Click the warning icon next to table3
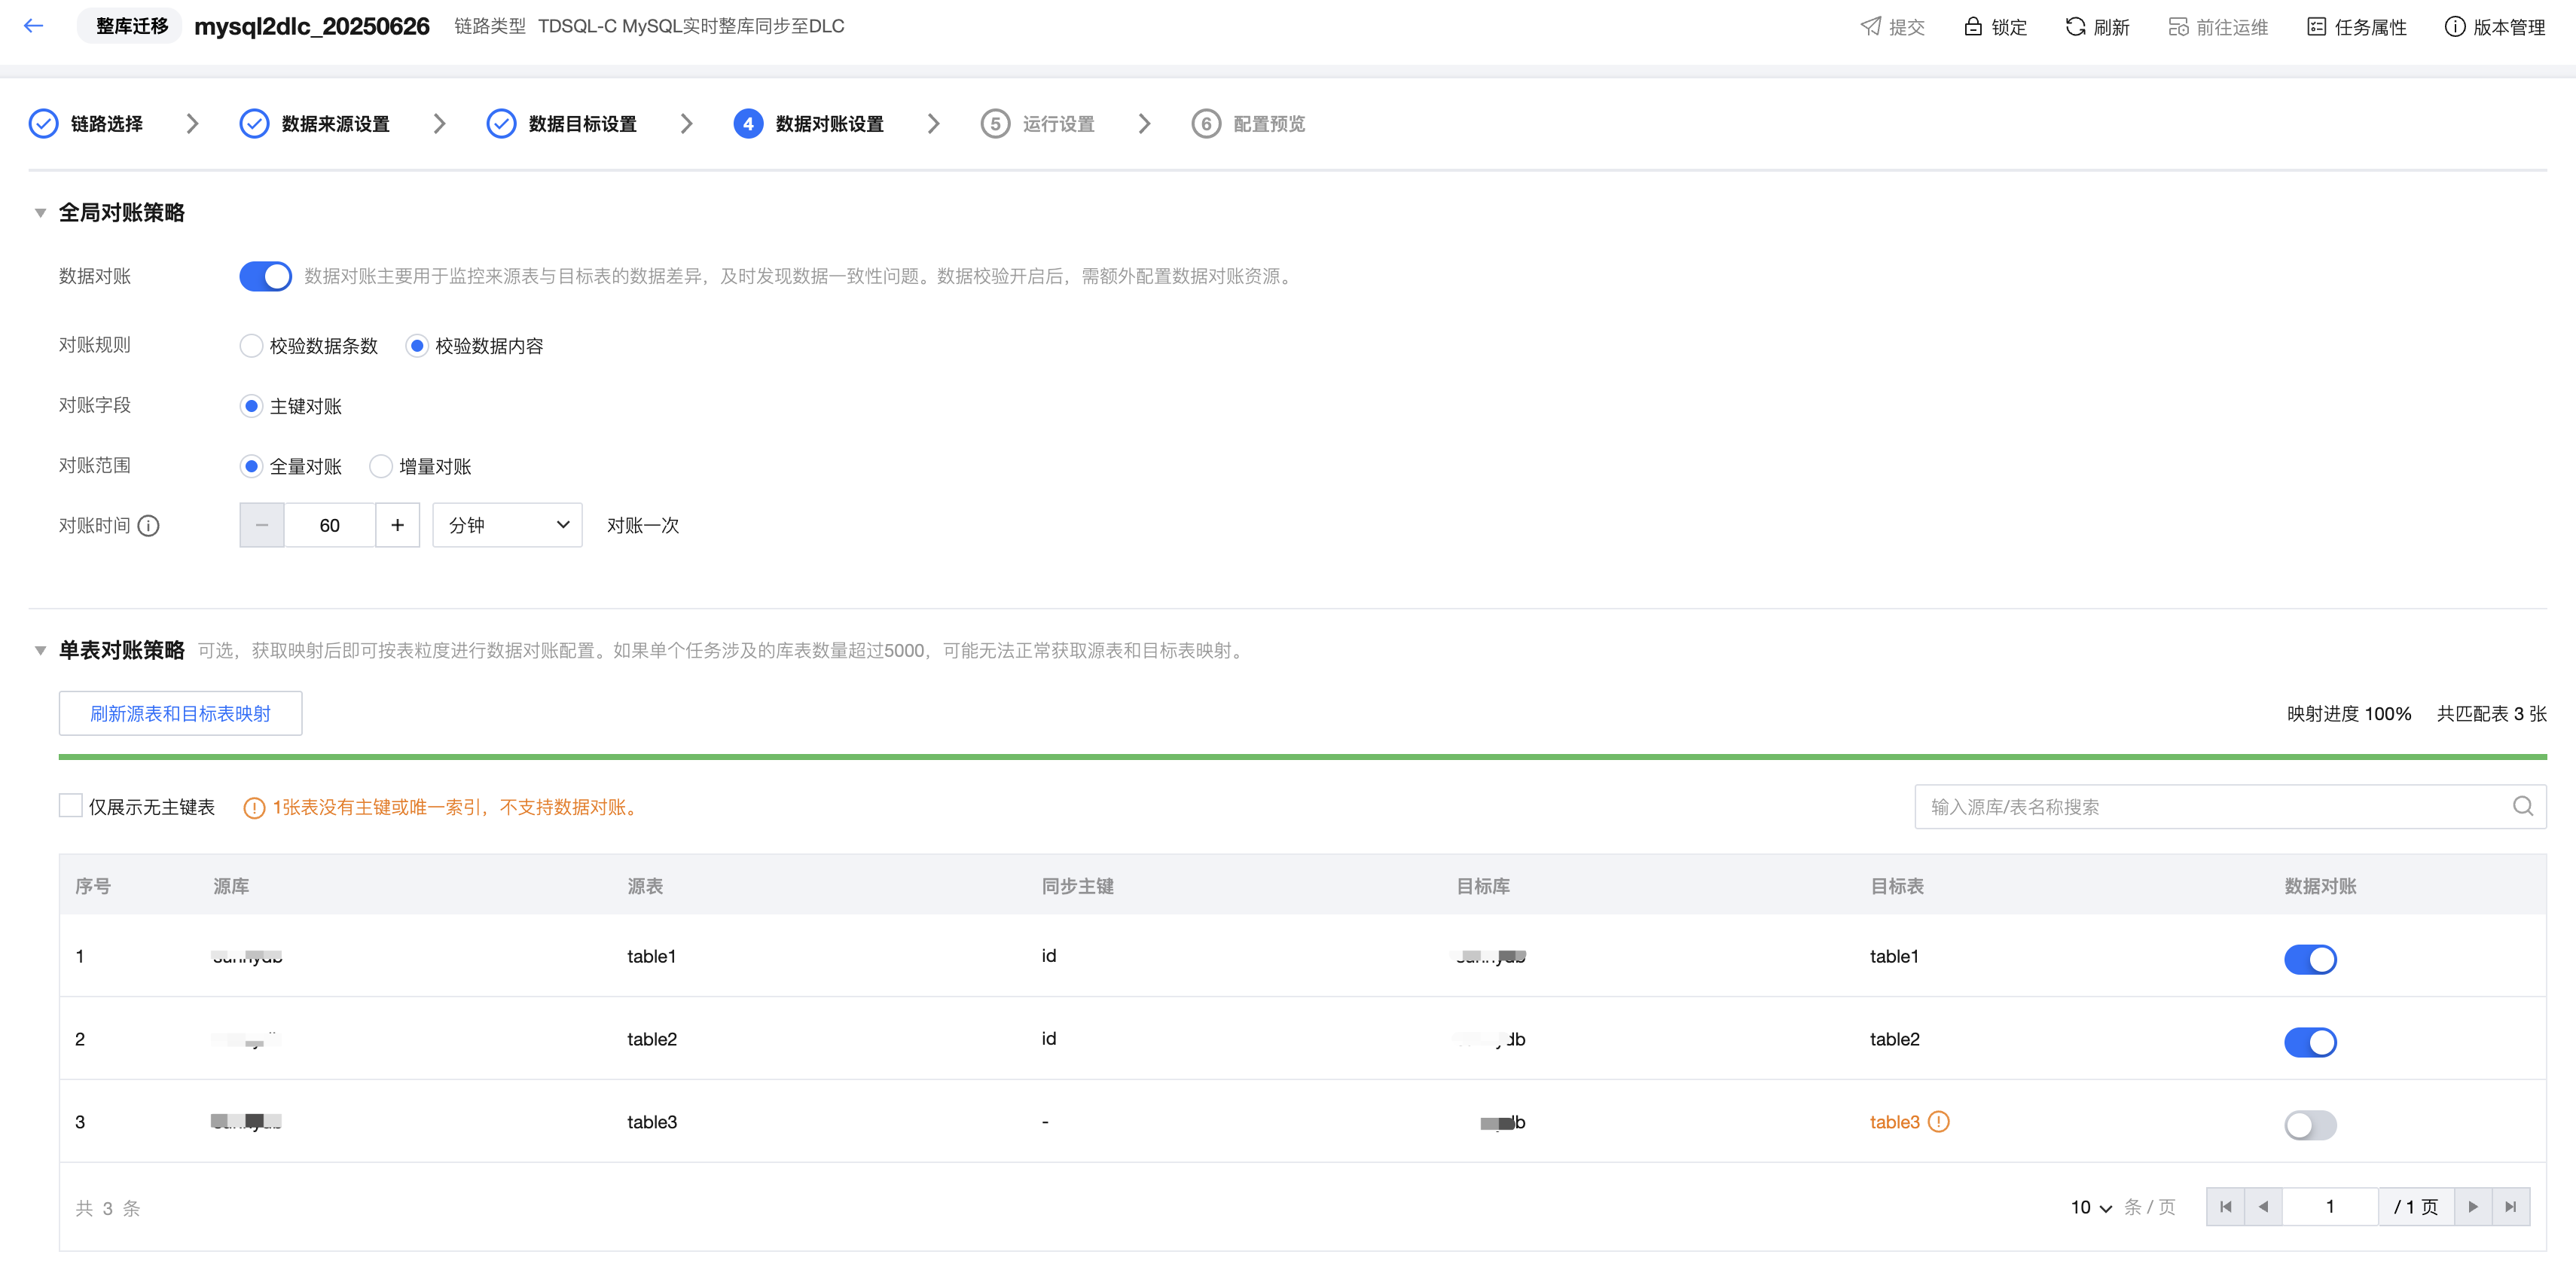2576x1276 pixels. [1939, 1122]
